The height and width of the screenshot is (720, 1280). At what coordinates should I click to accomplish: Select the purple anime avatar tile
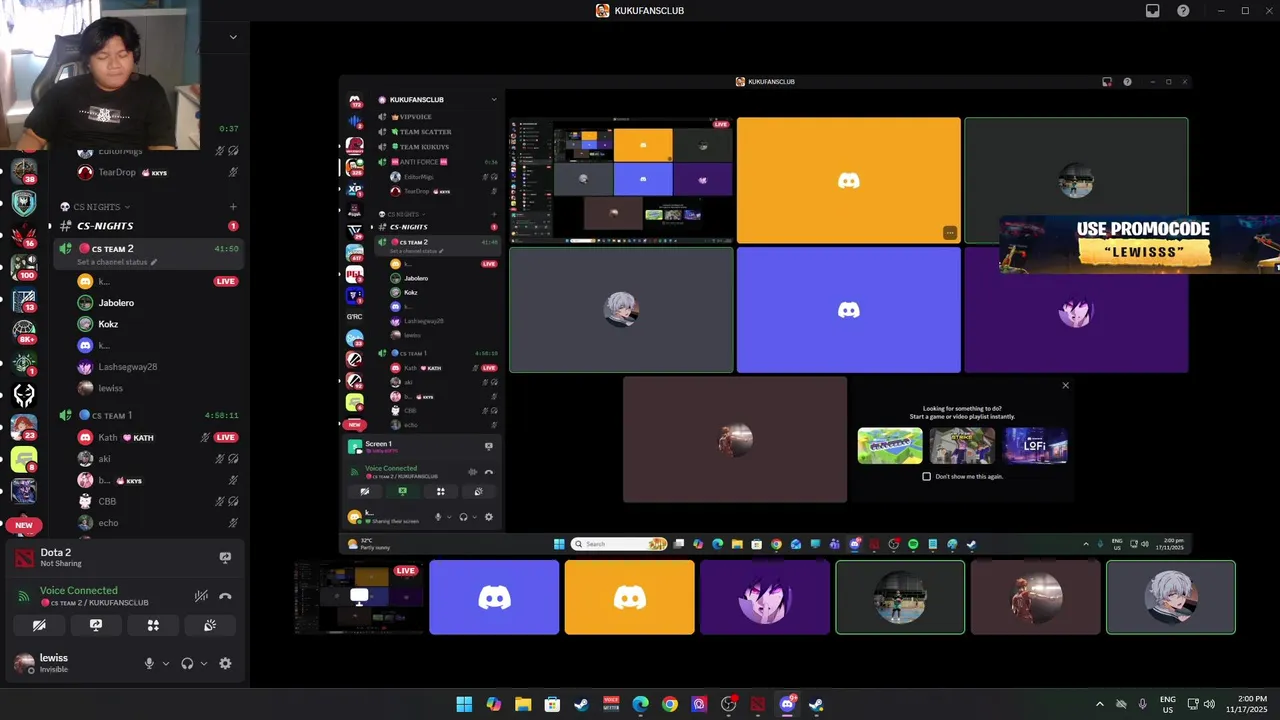click(x=765, y=598)
